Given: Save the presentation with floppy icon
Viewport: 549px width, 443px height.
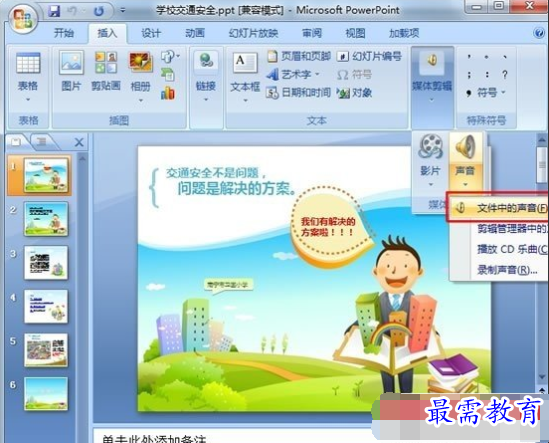Looking at the screenshot, I should tap(54, 12).
